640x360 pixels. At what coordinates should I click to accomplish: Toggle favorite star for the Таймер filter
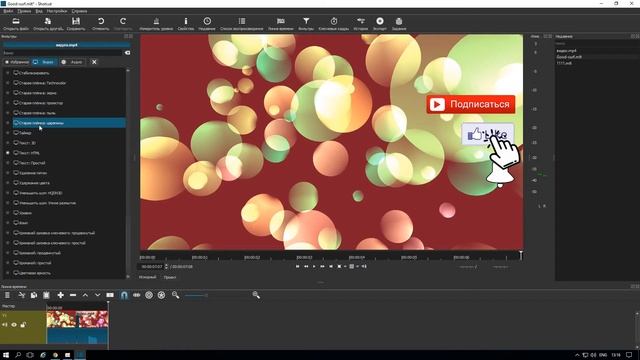(x=7, y=133)
